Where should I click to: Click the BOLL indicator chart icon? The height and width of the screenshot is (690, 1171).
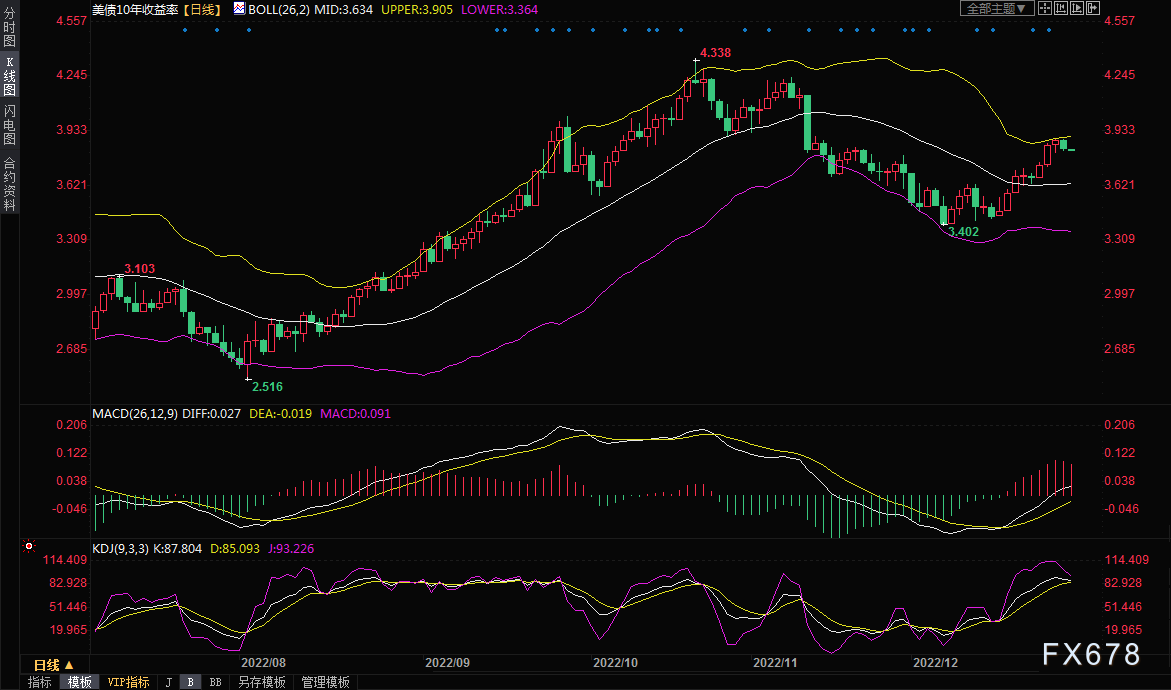point(238,8)
